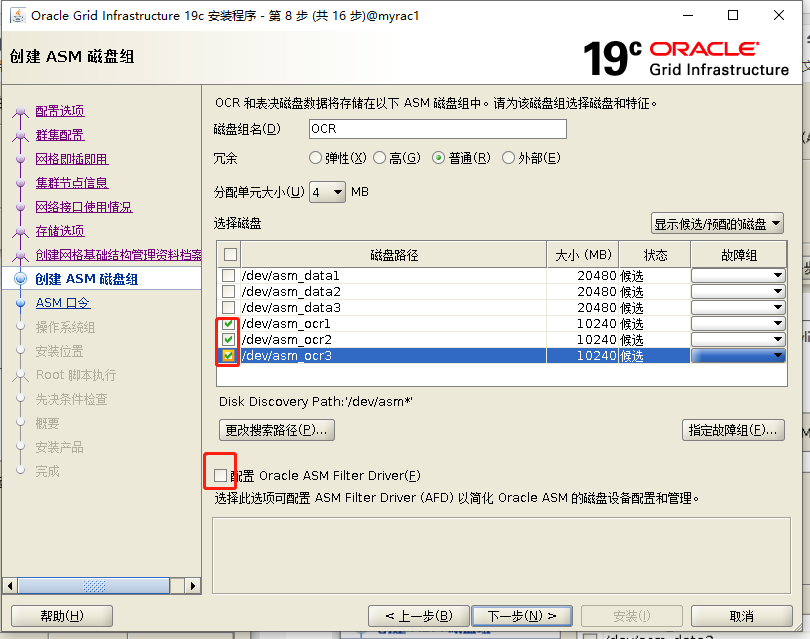Click the 指定故障组(F)... button
The image size is (810, 639).
coord(733,430)
